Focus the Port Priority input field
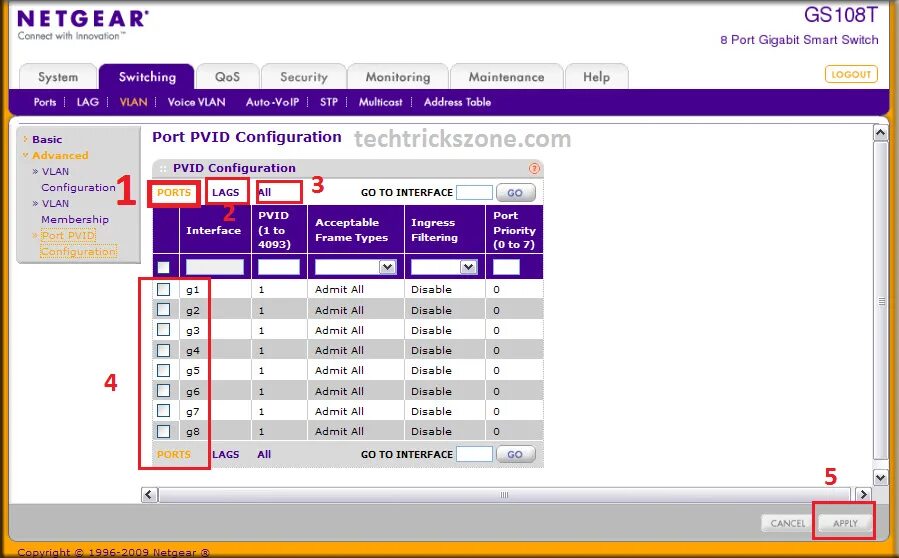Screen dimensions: 899x558 coord(506,267)
